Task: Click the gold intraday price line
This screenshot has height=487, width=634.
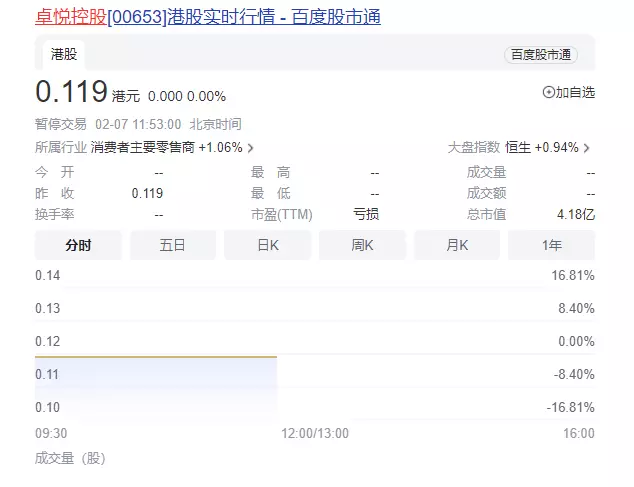Action: click(x=156, y=357)
